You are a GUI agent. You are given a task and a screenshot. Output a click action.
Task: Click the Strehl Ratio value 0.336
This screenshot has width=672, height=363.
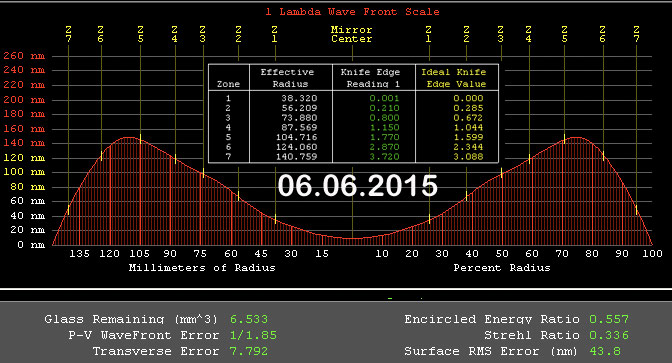609,335
